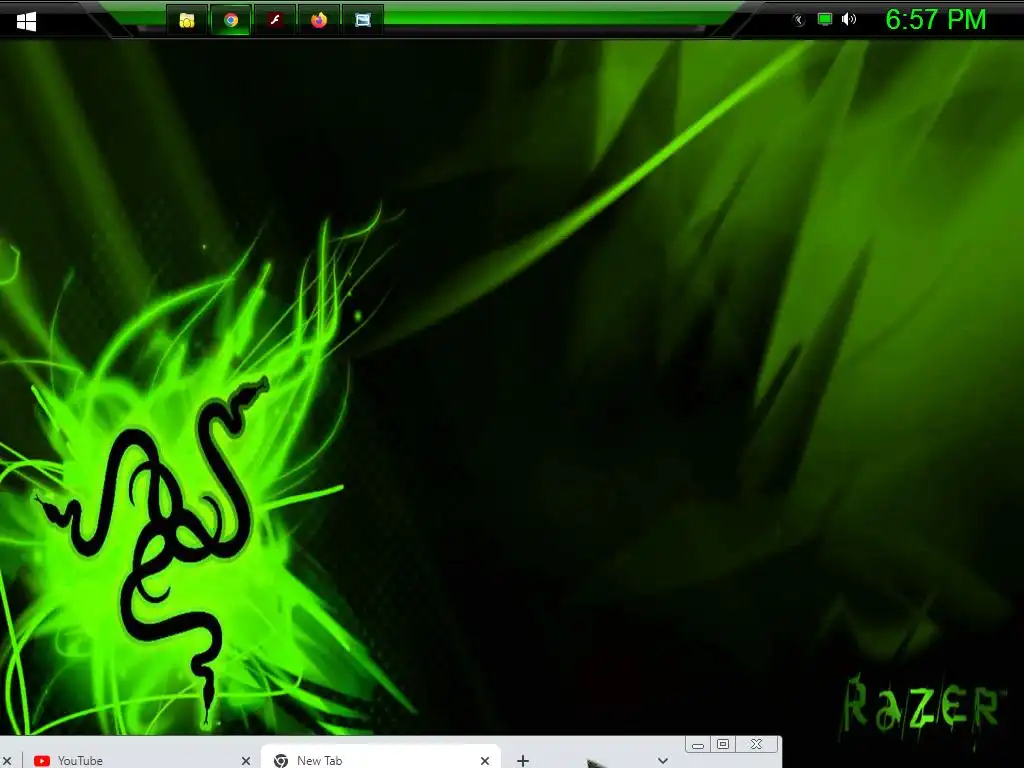Open the picture viewer taskbar icon
The image size is (1024, 768).
pyautogui.click(x=362, y=20)
